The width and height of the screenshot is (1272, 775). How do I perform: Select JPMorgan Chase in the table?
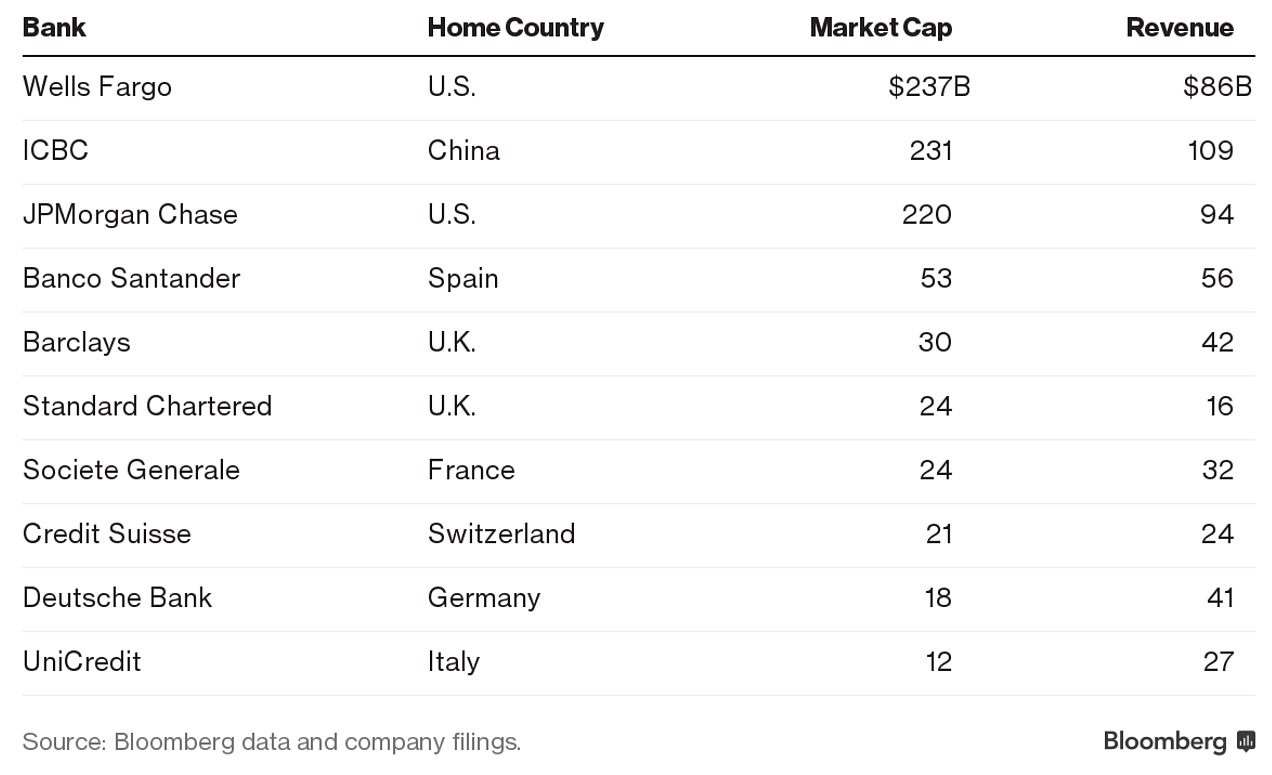coord(130,215)
